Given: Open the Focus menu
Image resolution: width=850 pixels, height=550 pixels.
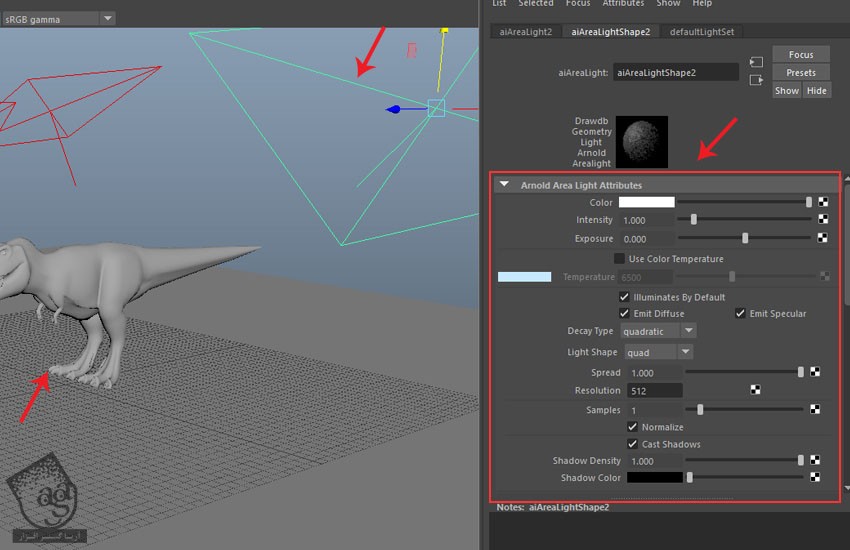Looking at the screenshot, I should 578,3.
